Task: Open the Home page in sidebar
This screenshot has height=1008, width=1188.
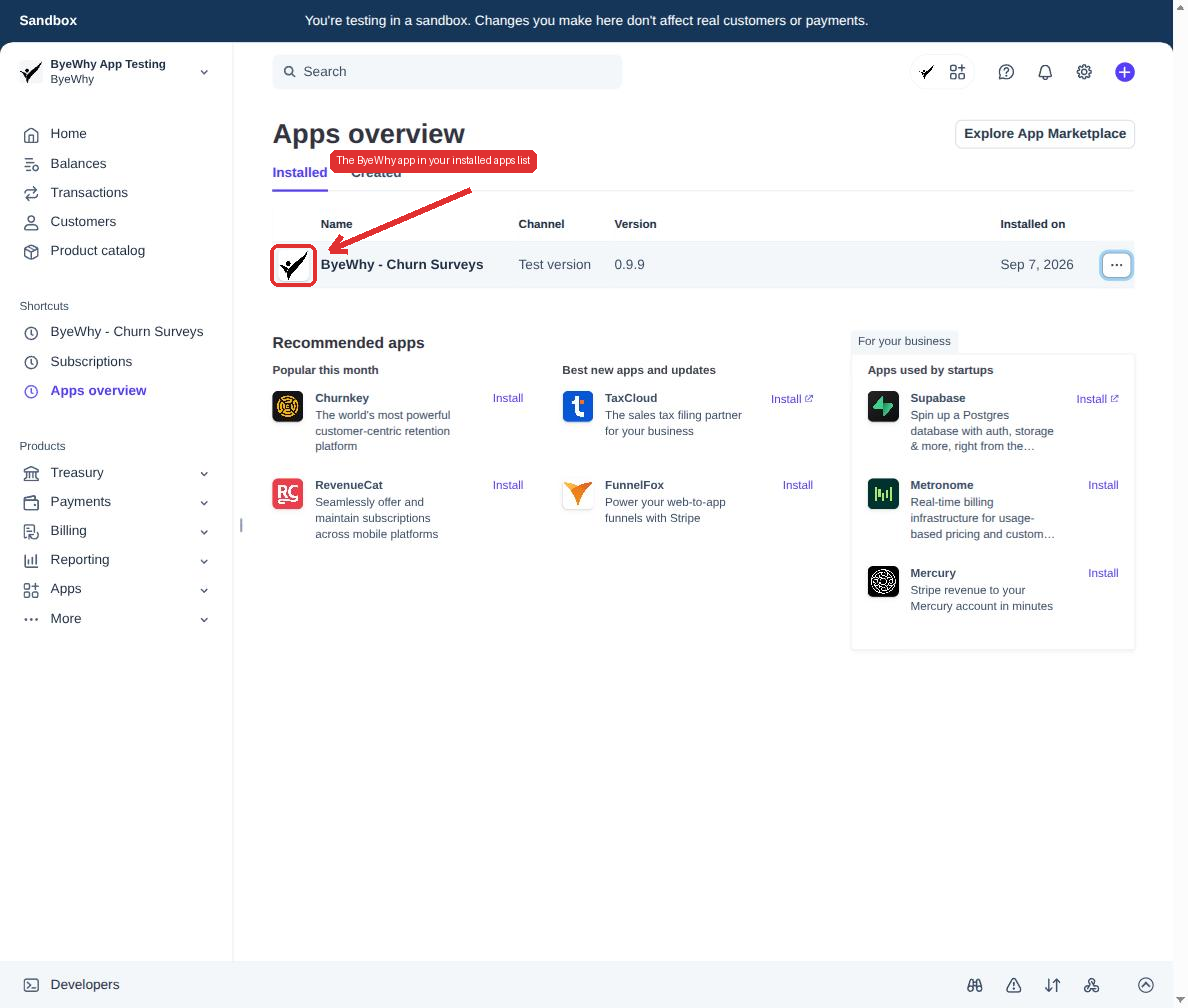Action: [68, 134]
